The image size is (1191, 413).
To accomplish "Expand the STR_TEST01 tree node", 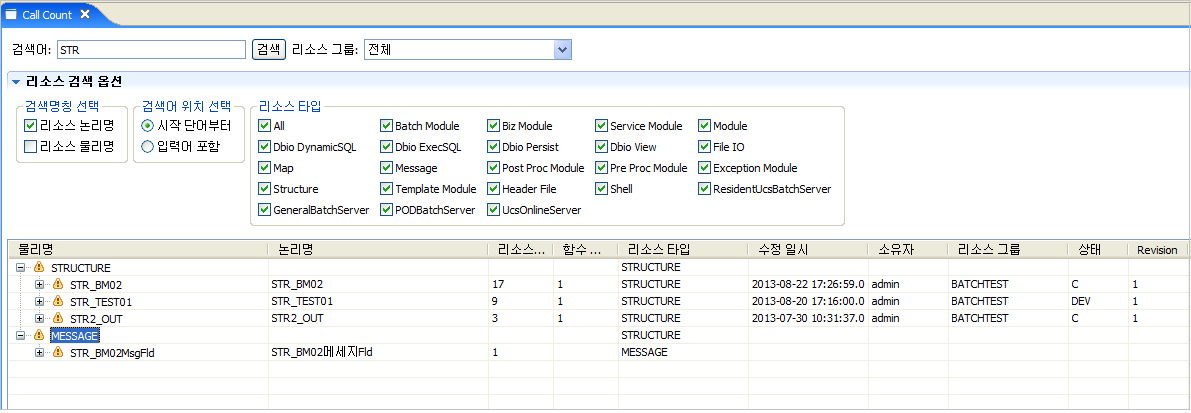I will [40, 302].
